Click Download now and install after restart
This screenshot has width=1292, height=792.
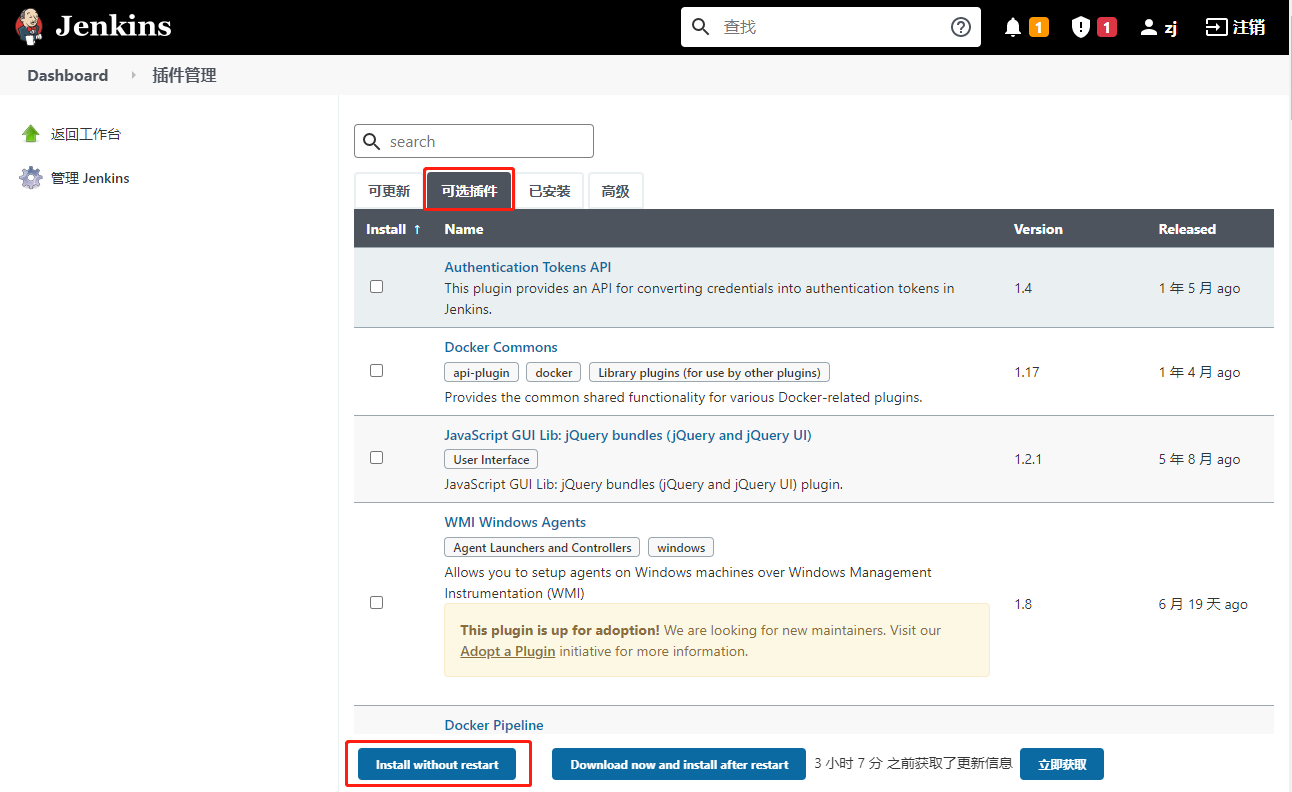(x=679, y=764)
